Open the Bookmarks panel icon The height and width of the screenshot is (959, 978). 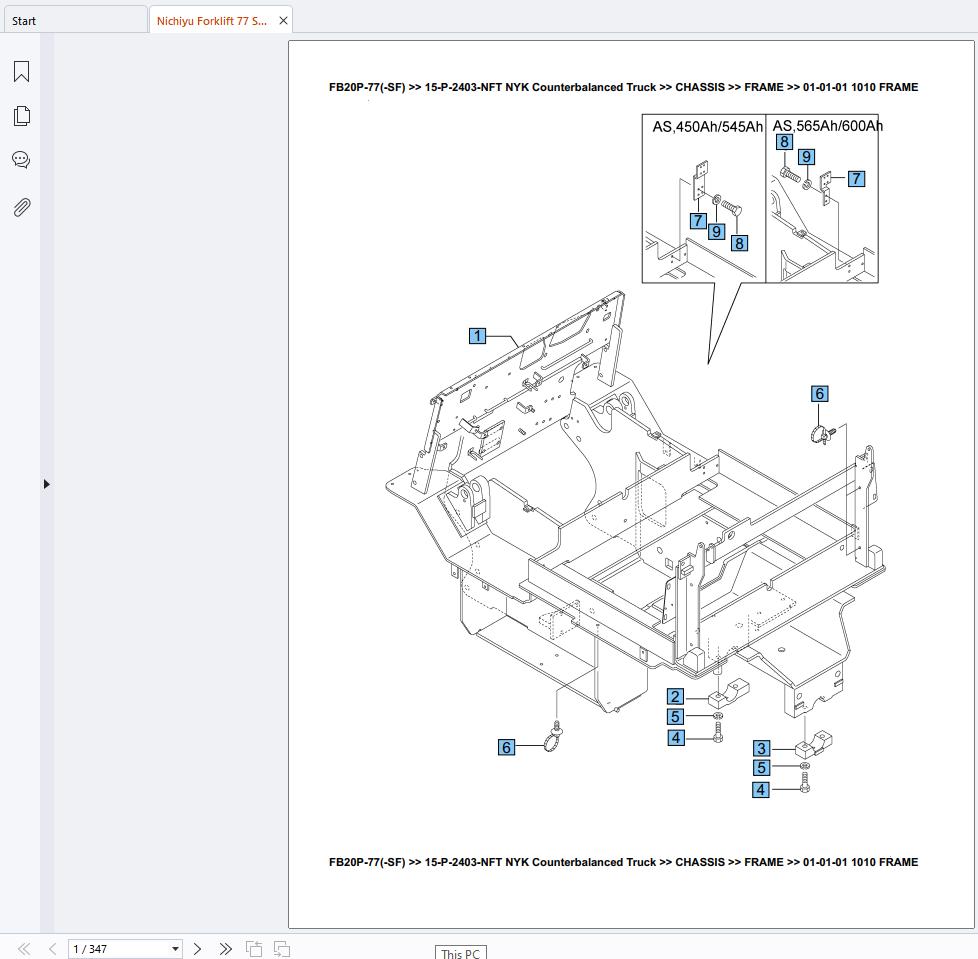pyautogui.click(x=21, y=71)
